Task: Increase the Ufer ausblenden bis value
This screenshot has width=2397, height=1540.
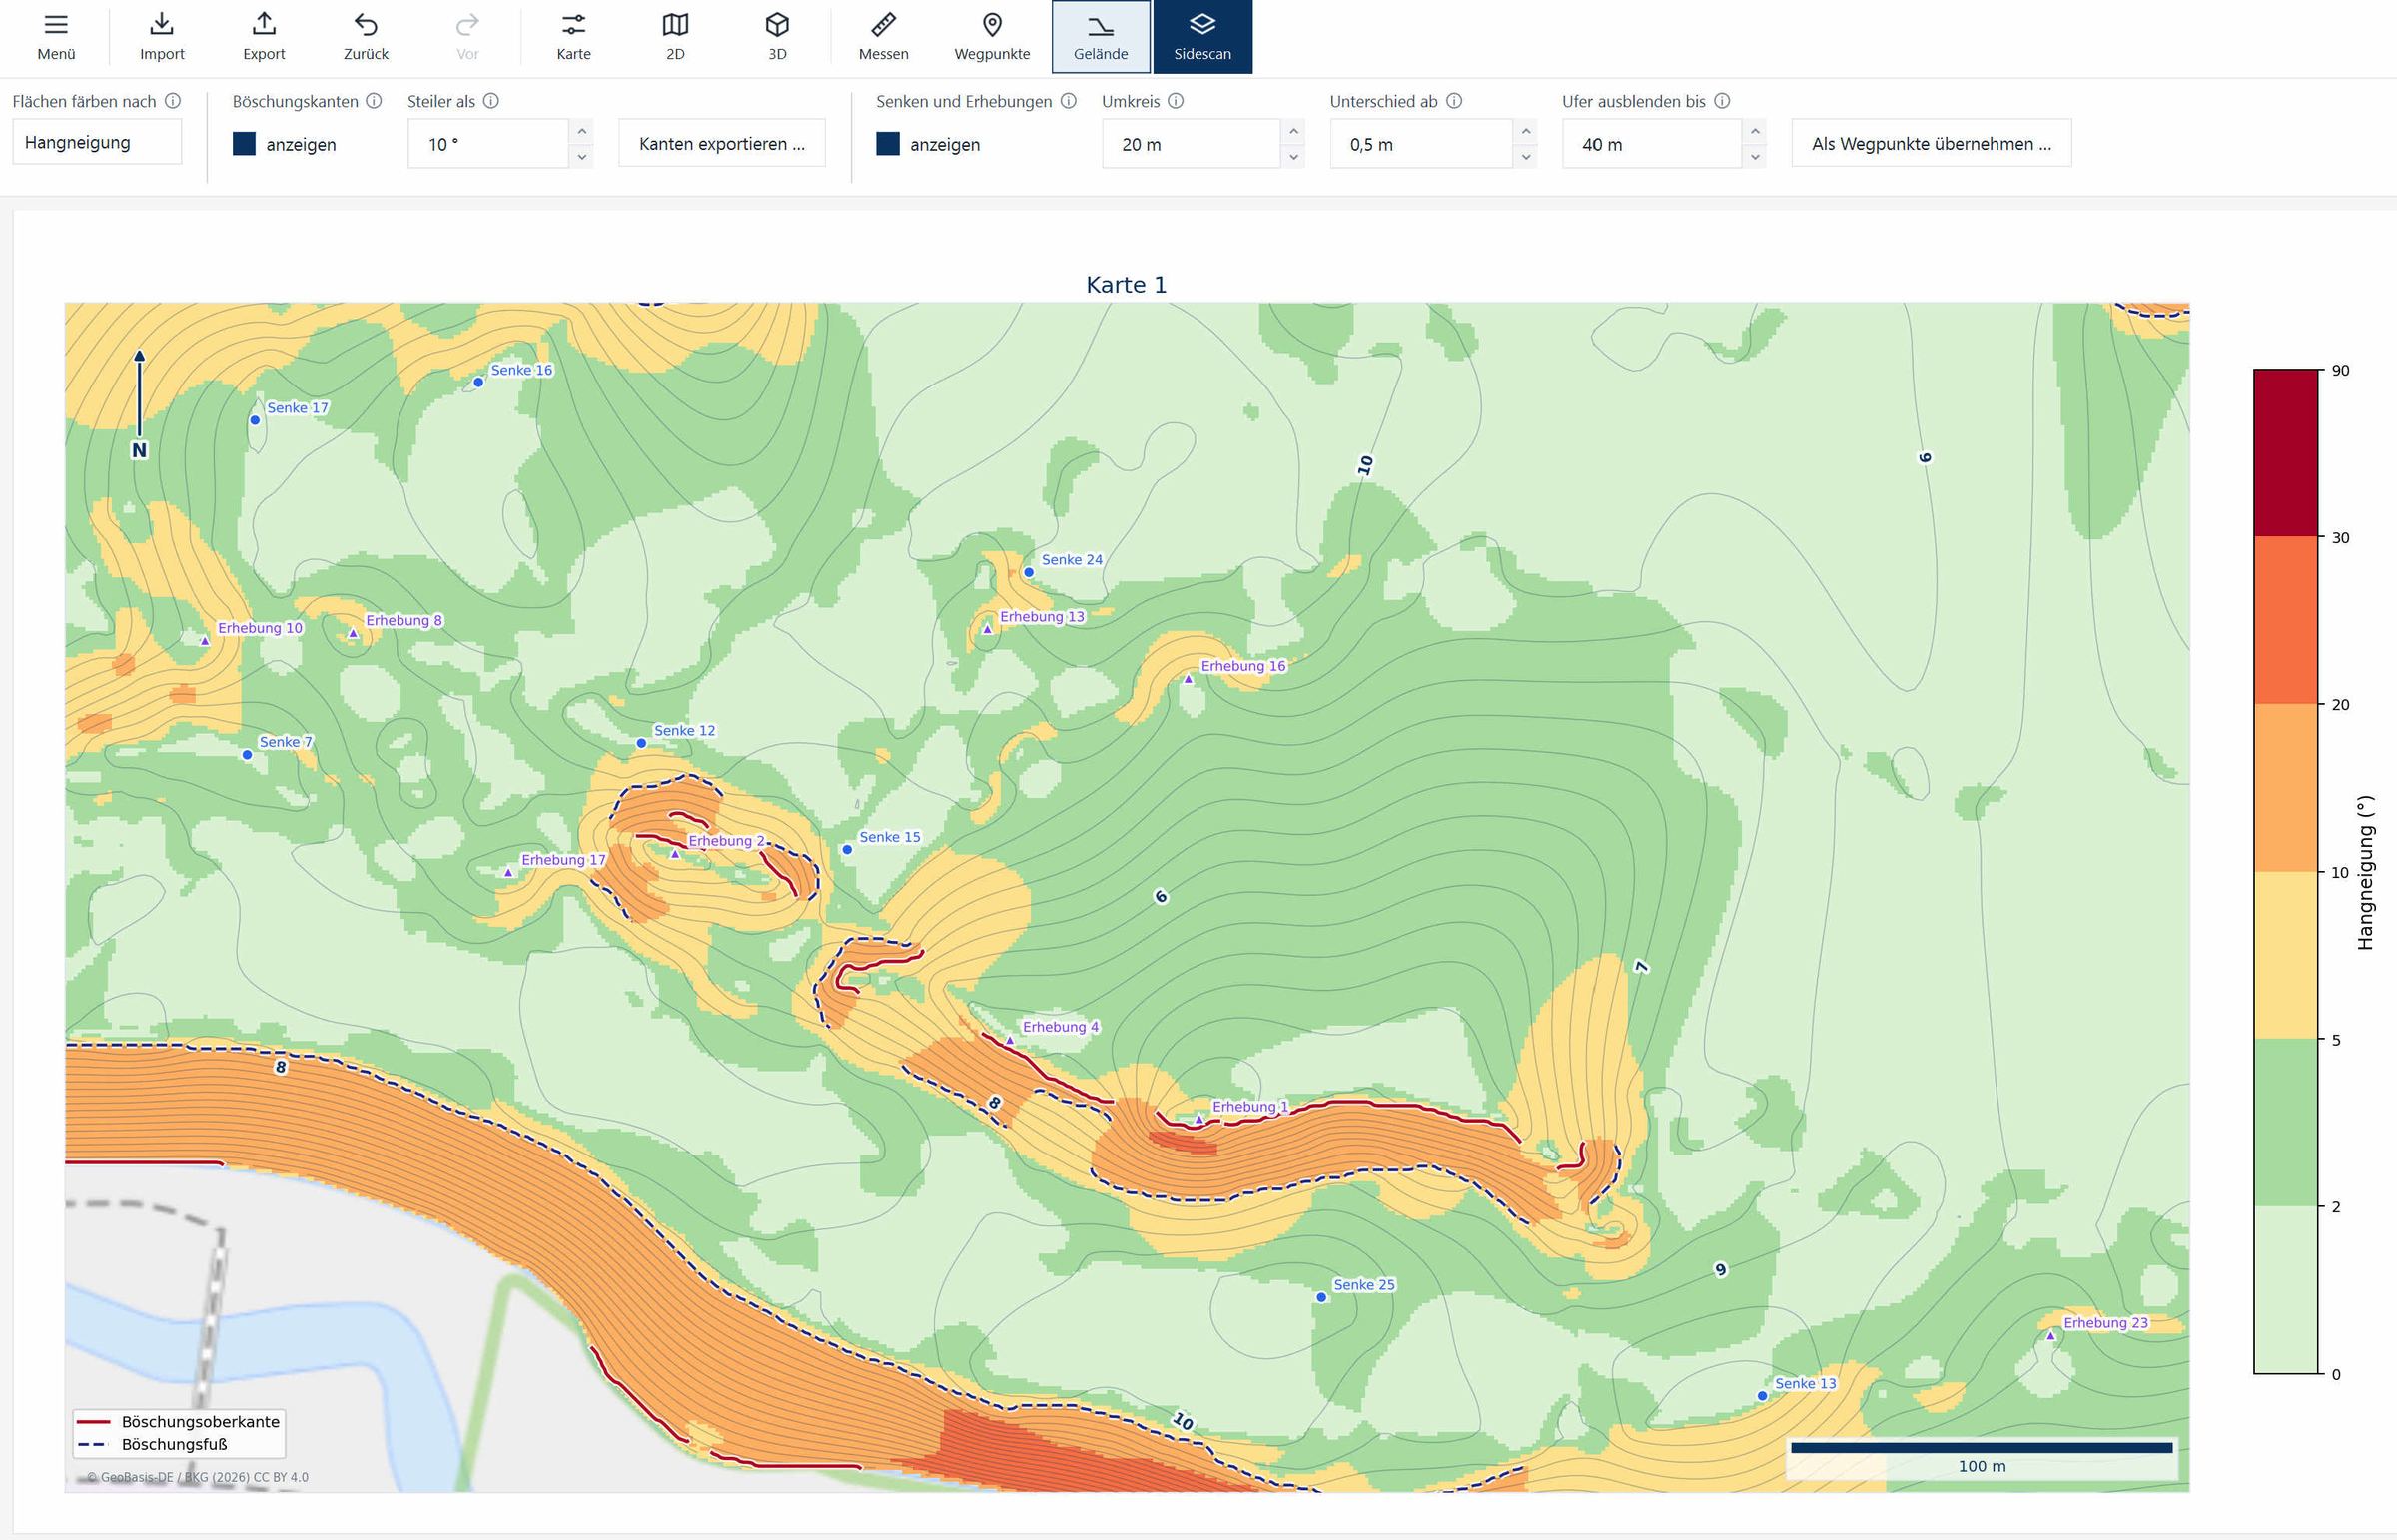Action: [1755, 132]
